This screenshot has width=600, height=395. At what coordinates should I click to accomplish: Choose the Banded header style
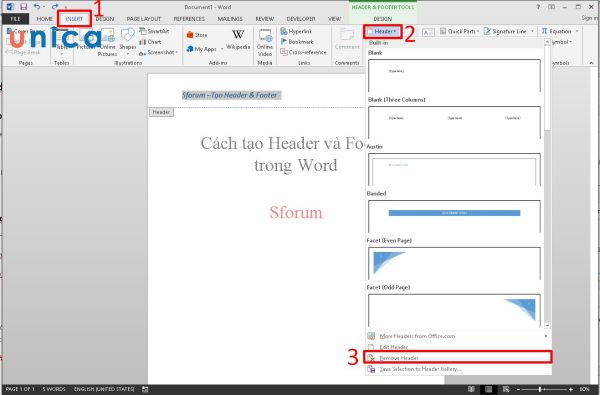tap(454, 216)
